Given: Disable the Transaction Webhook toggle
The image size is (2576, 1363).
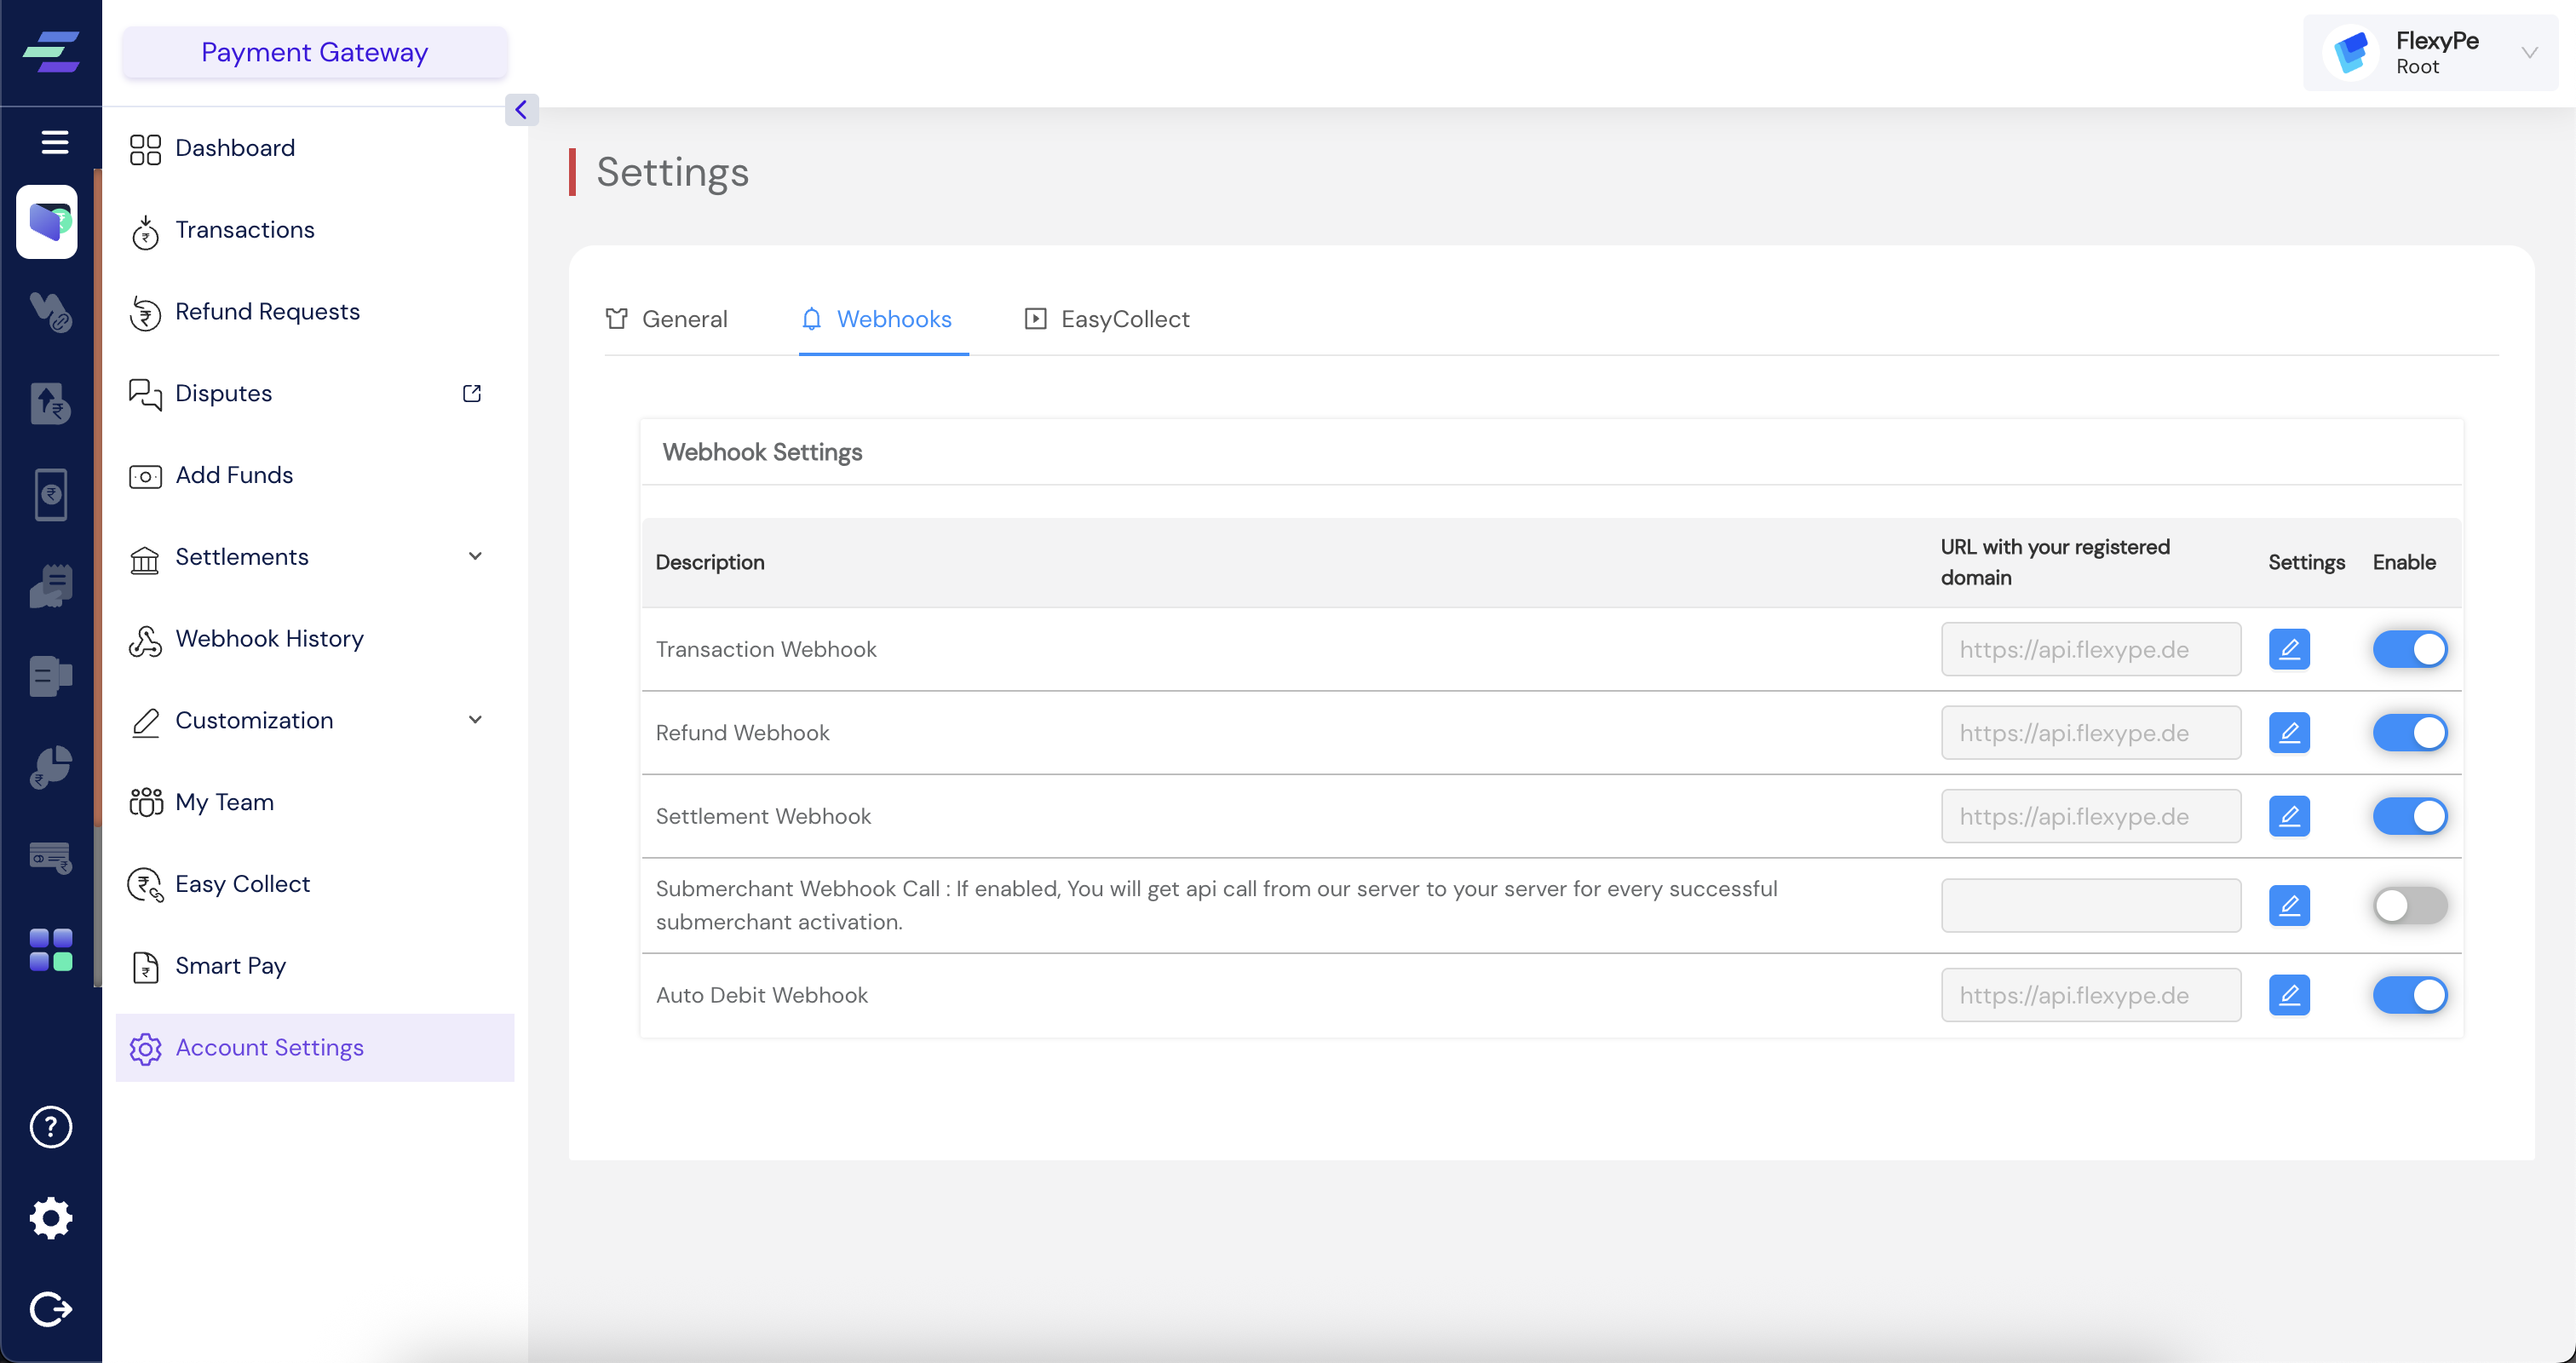Looking at the screenshot, I should (x=2409, y=649).
